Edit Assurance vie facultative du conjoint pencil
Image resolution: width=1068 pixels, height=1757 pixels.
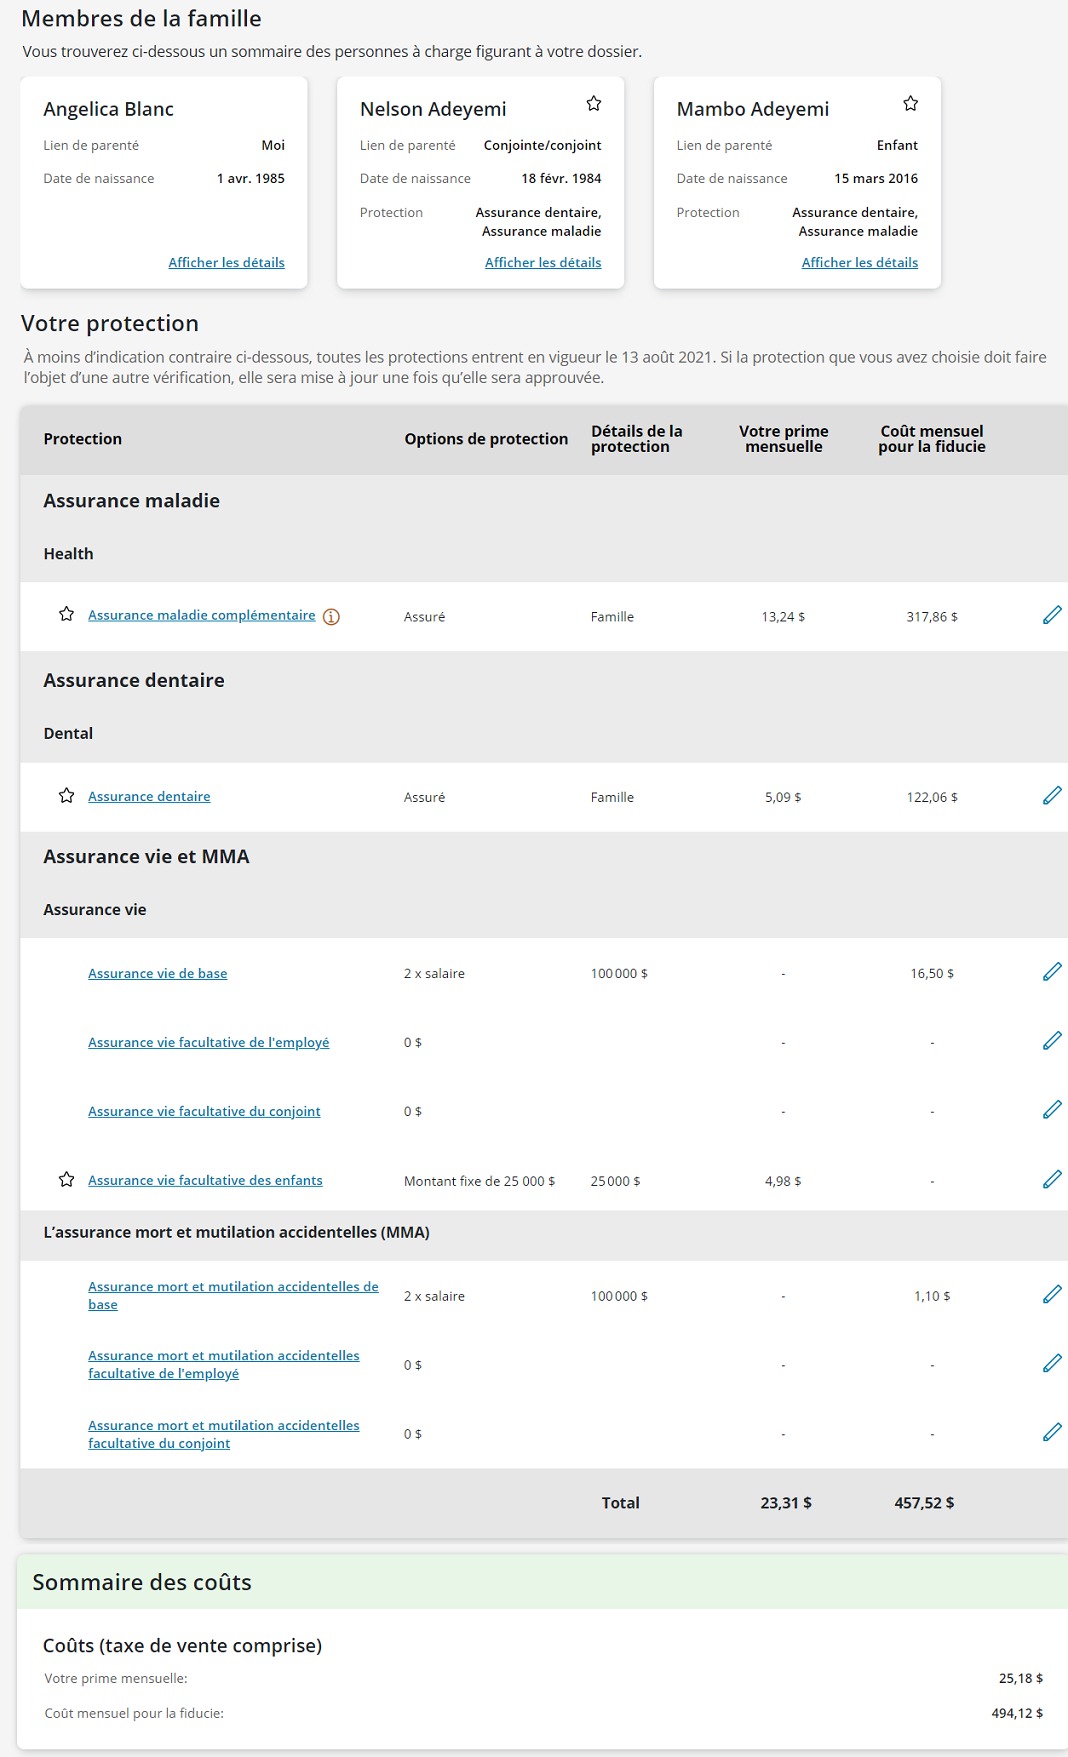1052,1110
